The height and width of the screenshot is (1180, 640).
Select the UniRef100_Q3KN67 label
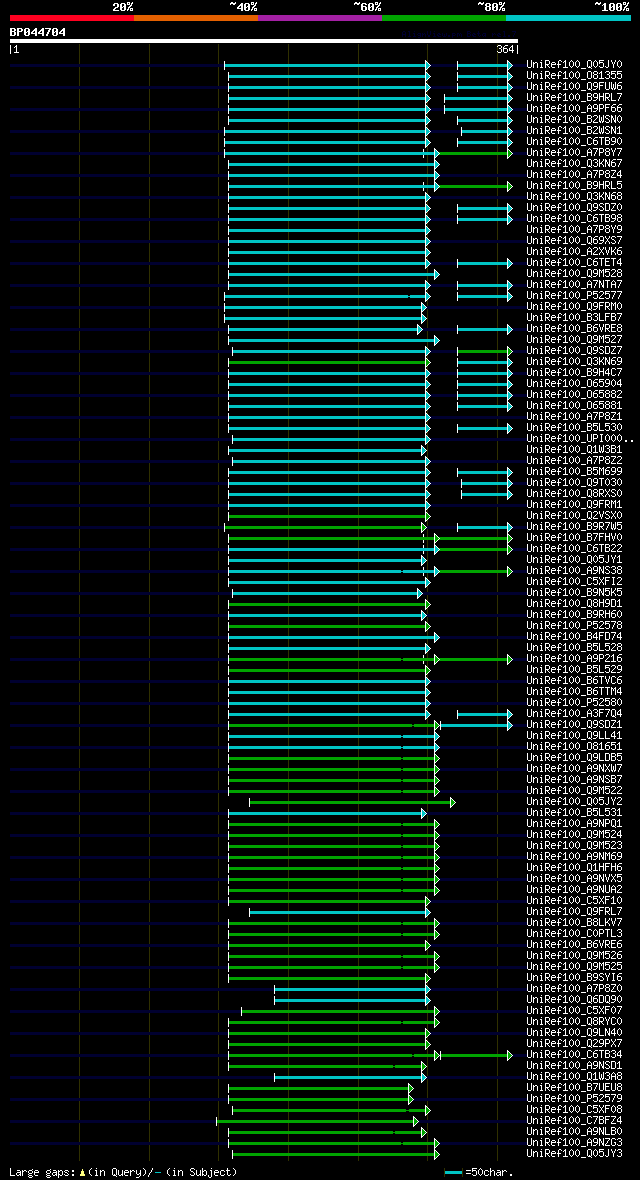pyautogui.click(x=574, y=163)
